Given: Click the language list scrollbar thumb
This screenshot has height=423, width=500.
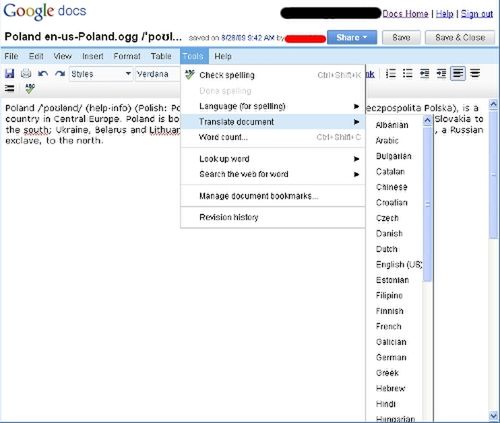Looking at the screenshot, I should pos(427,204).
